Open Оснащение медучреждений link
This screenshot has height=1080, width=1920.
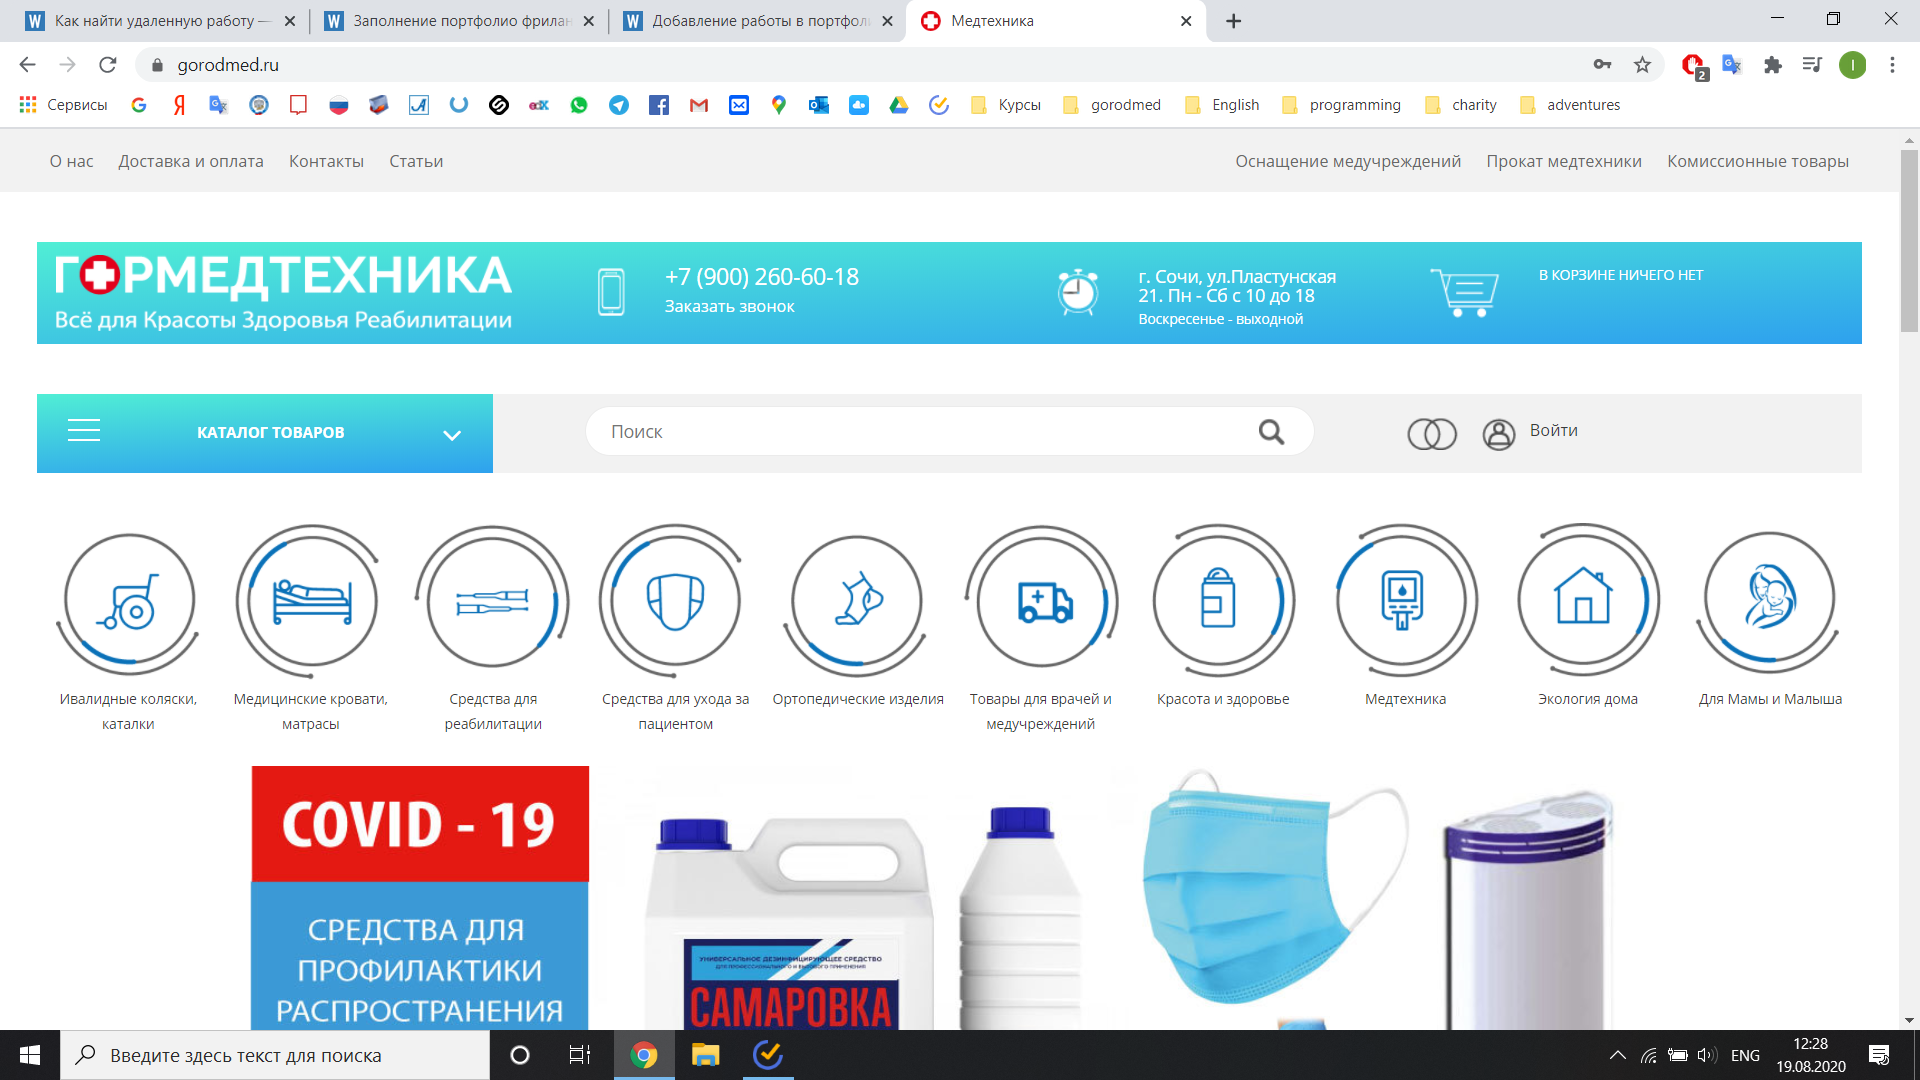(1348, 161)
